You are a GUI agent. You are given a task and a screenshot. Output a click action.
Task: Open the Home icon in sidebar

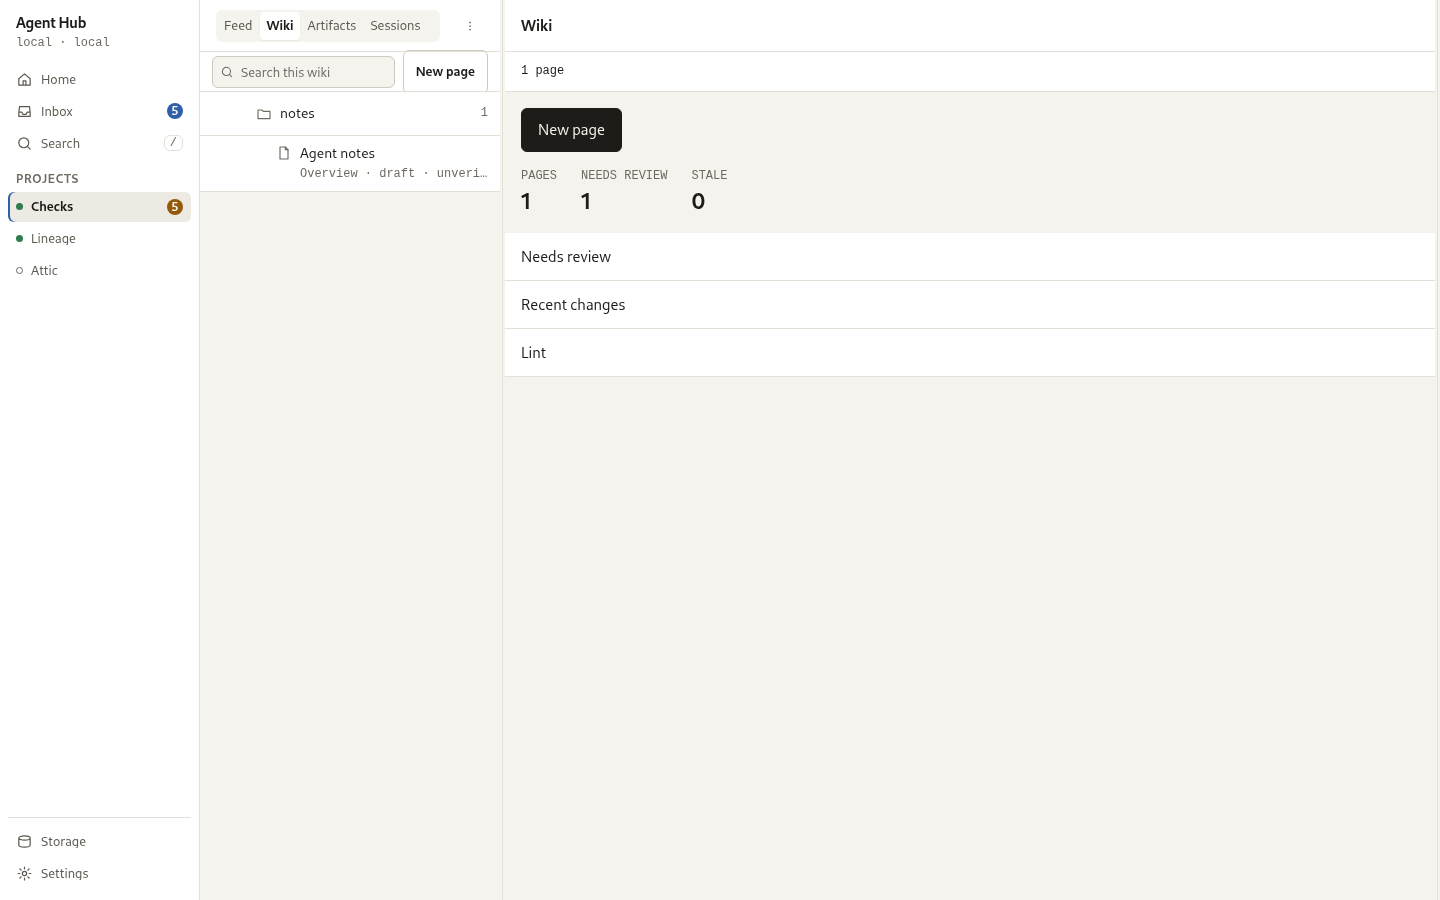tap(25, 80)
